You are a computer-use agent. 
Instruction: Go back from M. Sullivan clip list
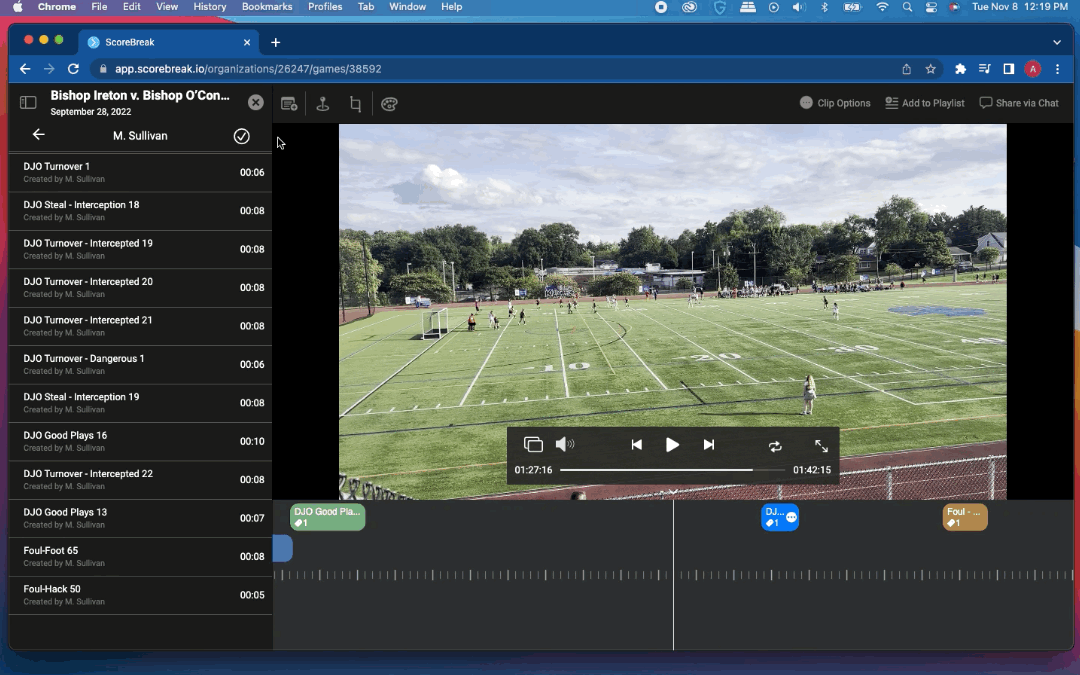[x=39, y=135]
